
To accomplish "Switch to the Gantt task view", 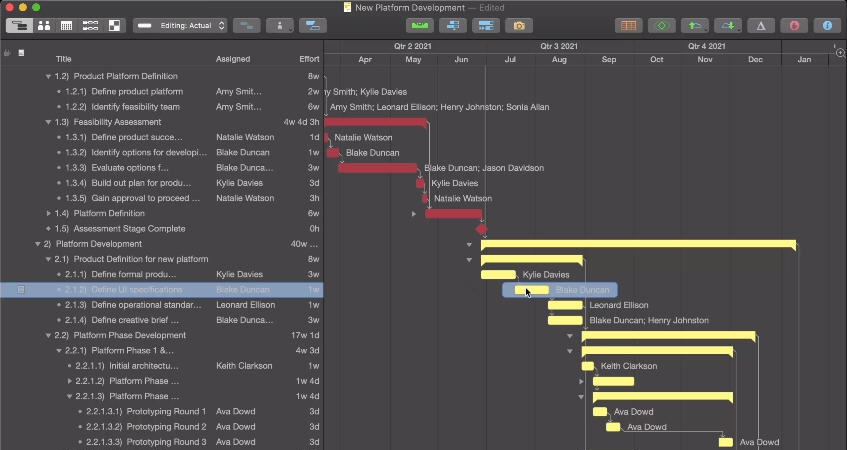I will click(x=19, y=25).
